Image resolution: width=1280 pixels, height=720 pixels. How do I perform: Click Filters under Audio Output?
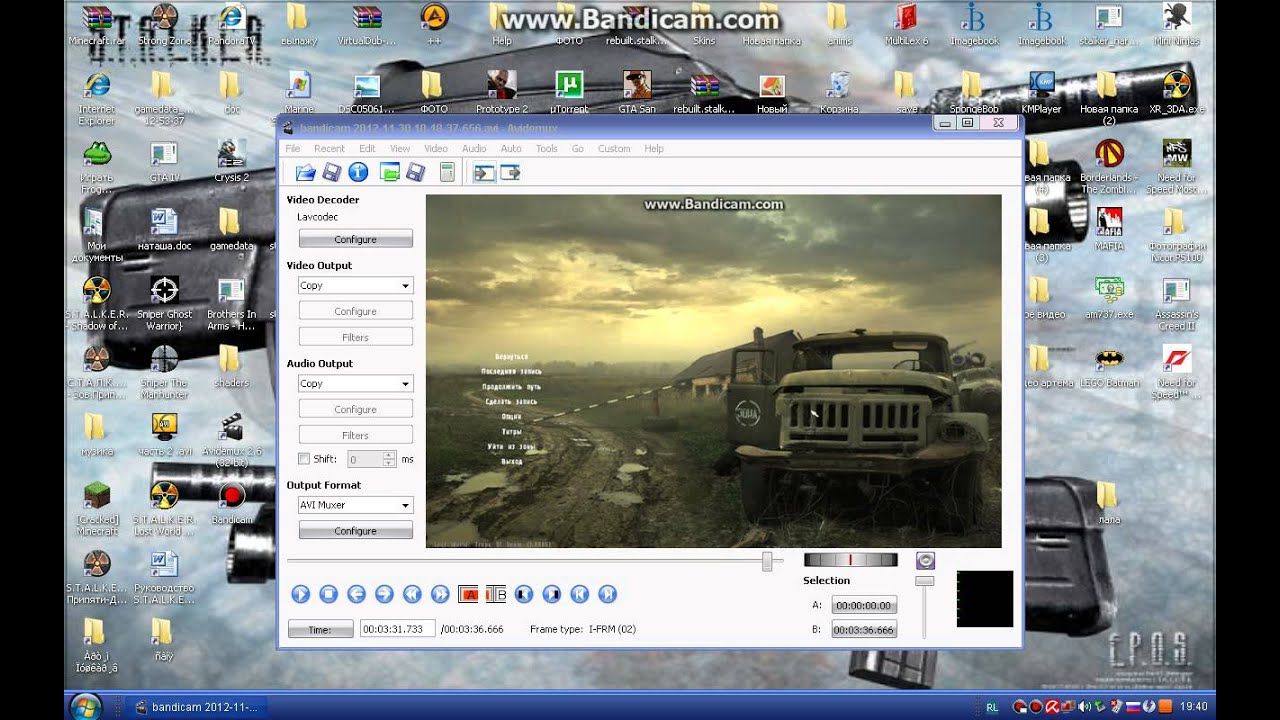[x=355, y=435]
